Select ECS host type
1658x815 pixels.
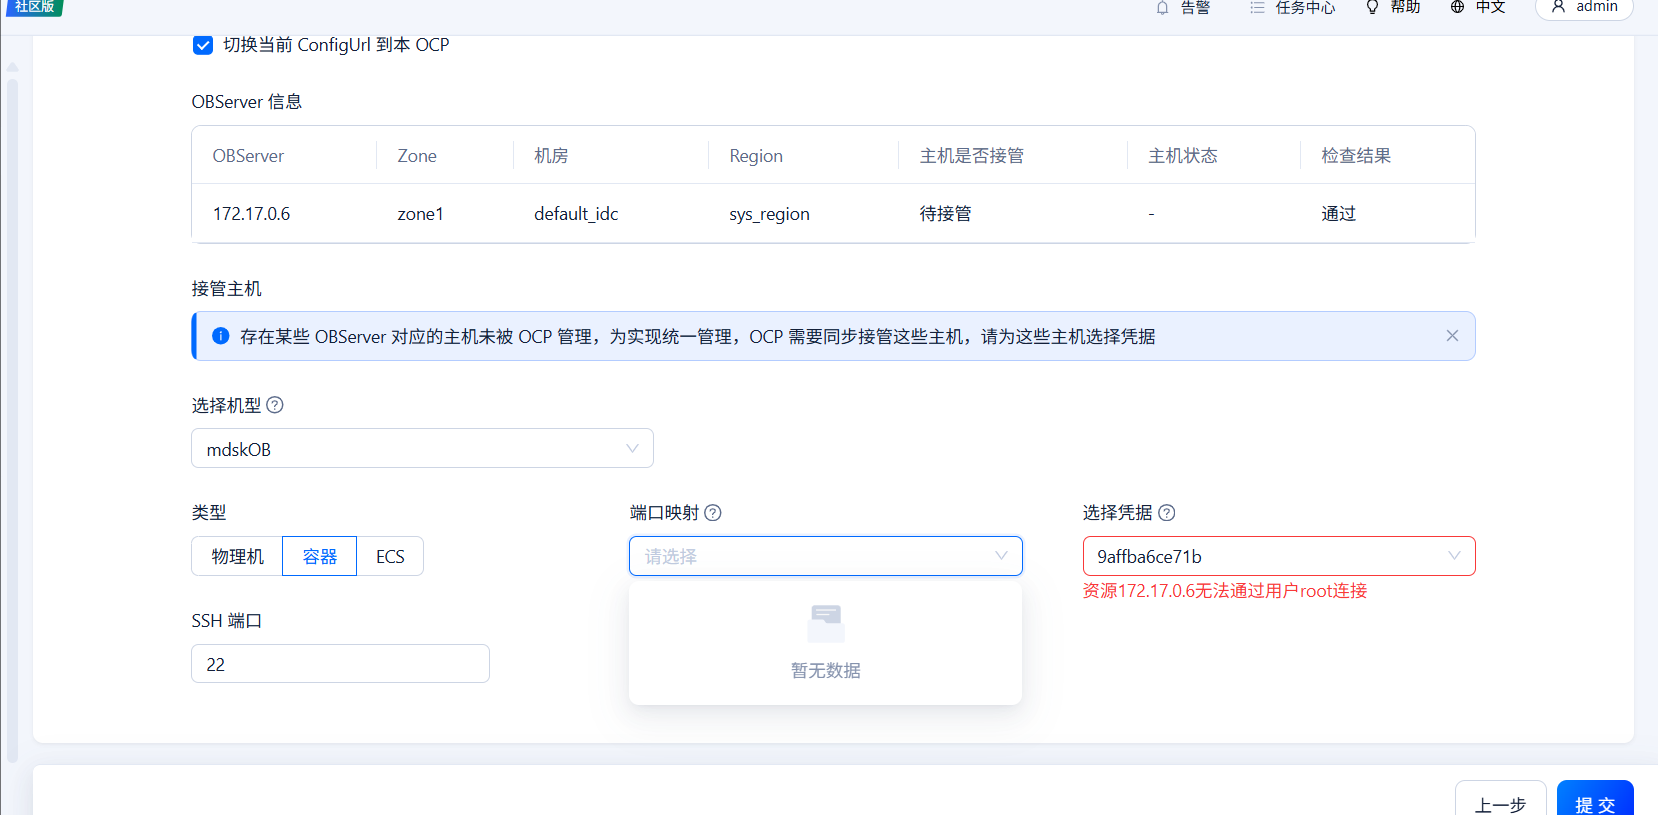pos(390,556)
